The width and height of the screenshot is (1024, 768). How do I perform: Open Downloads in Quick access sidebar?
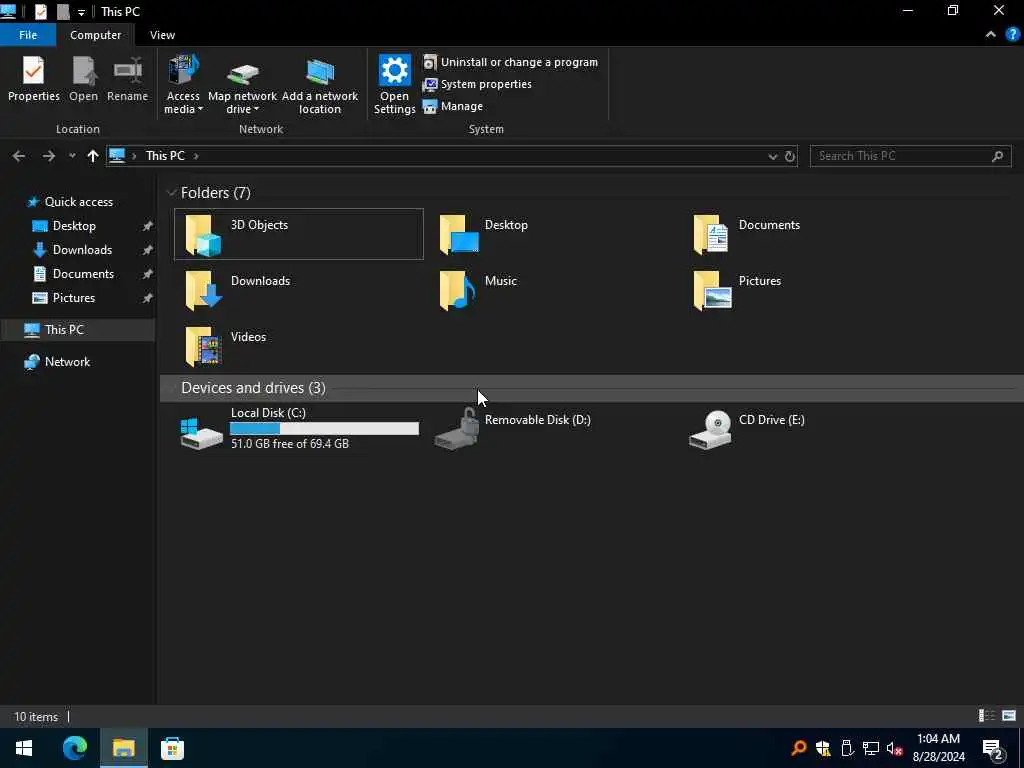click(82, 250)
